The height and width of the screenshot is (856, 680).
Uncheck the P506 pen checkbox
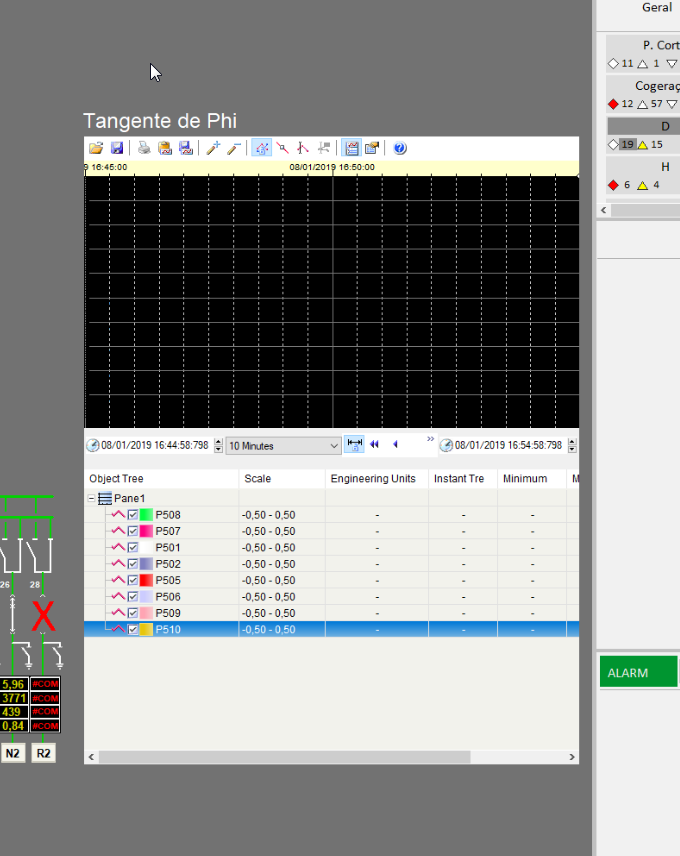[x=133, y=597]
